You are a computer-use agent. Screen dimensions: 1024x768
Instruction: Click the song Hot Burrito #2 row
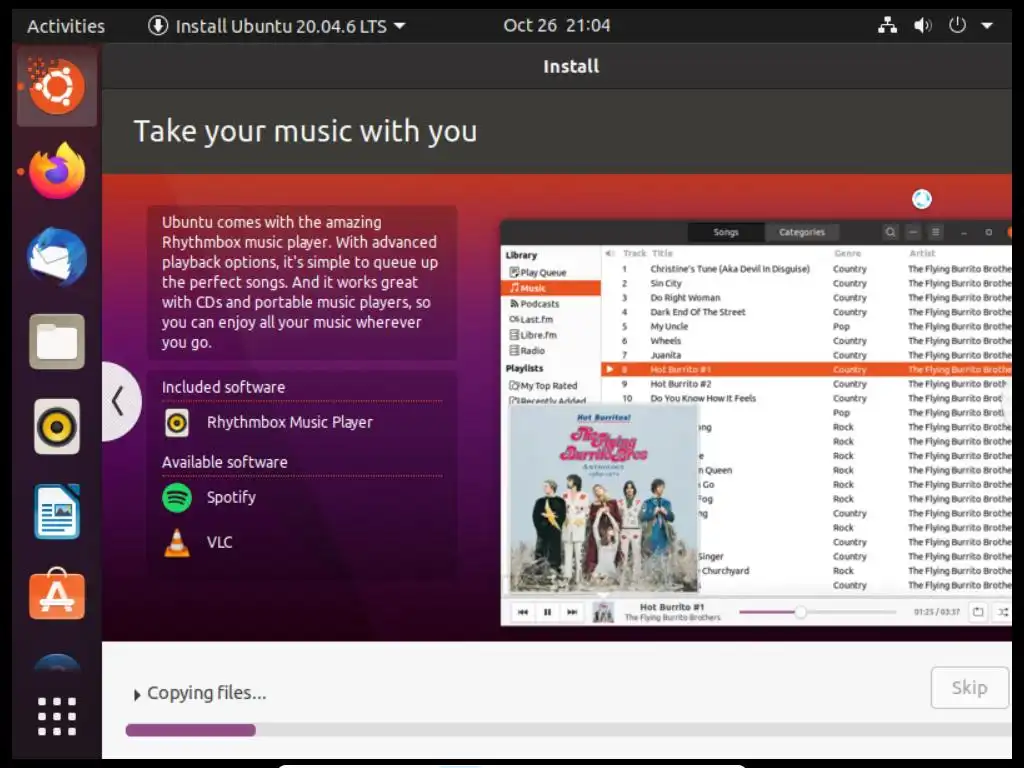pyautogui.click(x=807, y=383)
